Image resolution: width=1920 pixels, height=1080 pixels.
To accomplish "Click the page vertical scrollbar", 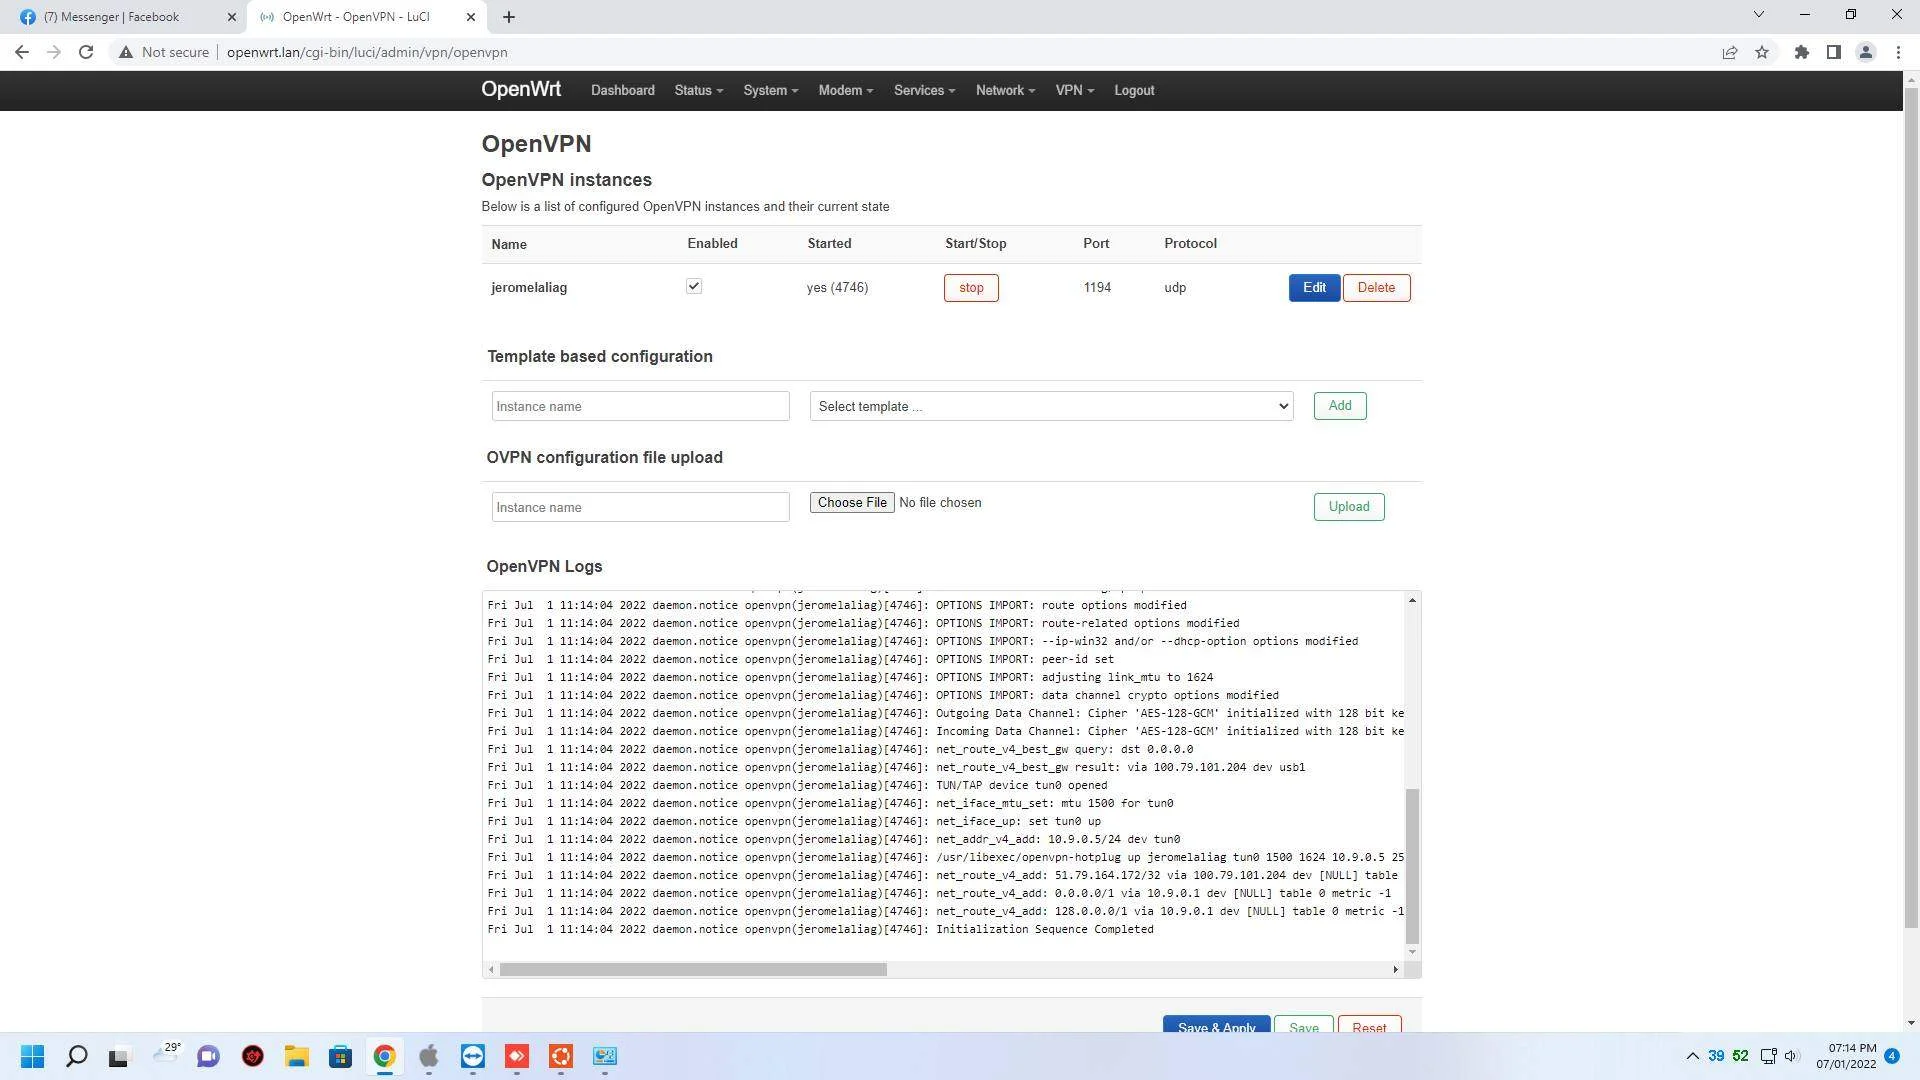I will tap(1911, 510).
